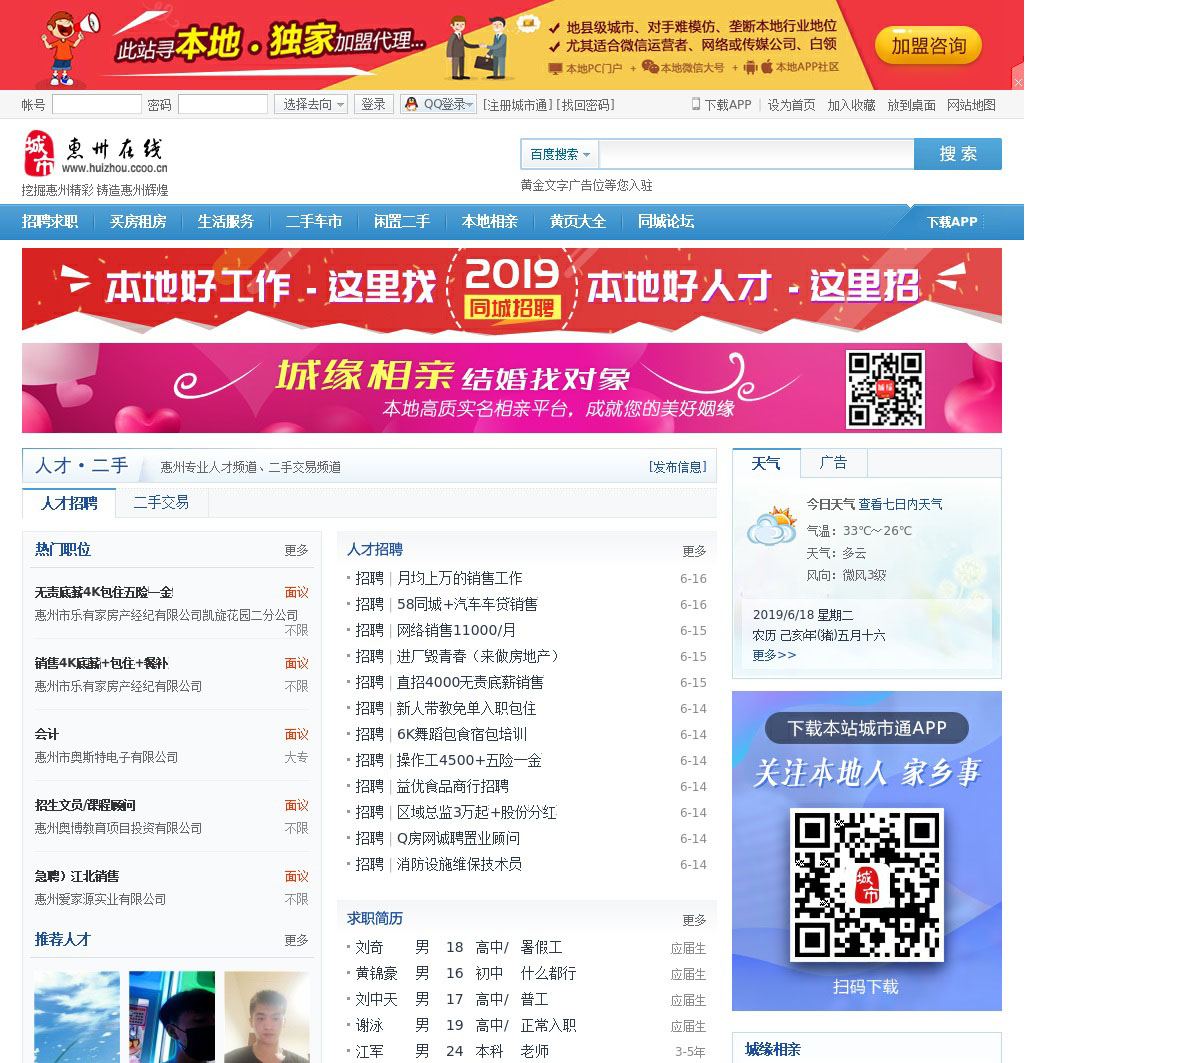This screenshot has height=1063, width=1200.
Task: Open the 选择去向 dropdown
Action: coord(311,104)
